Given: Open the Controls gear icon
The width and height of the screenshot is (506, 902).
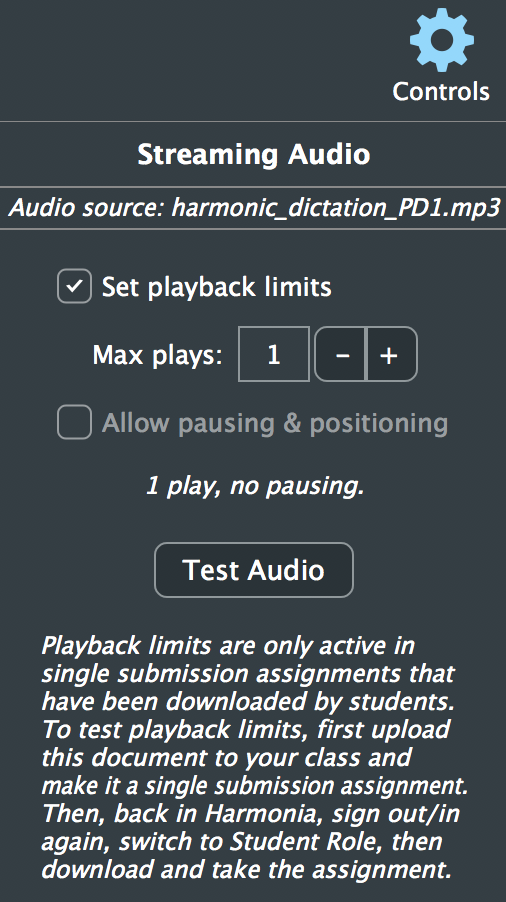Looking at the screenshot, I should [442, 40].
